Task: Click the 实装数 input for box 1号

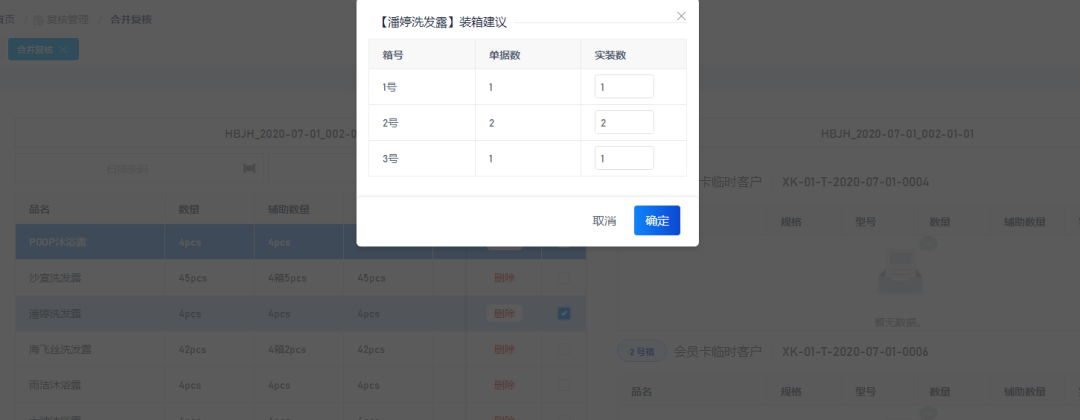Action: (624, 87)
